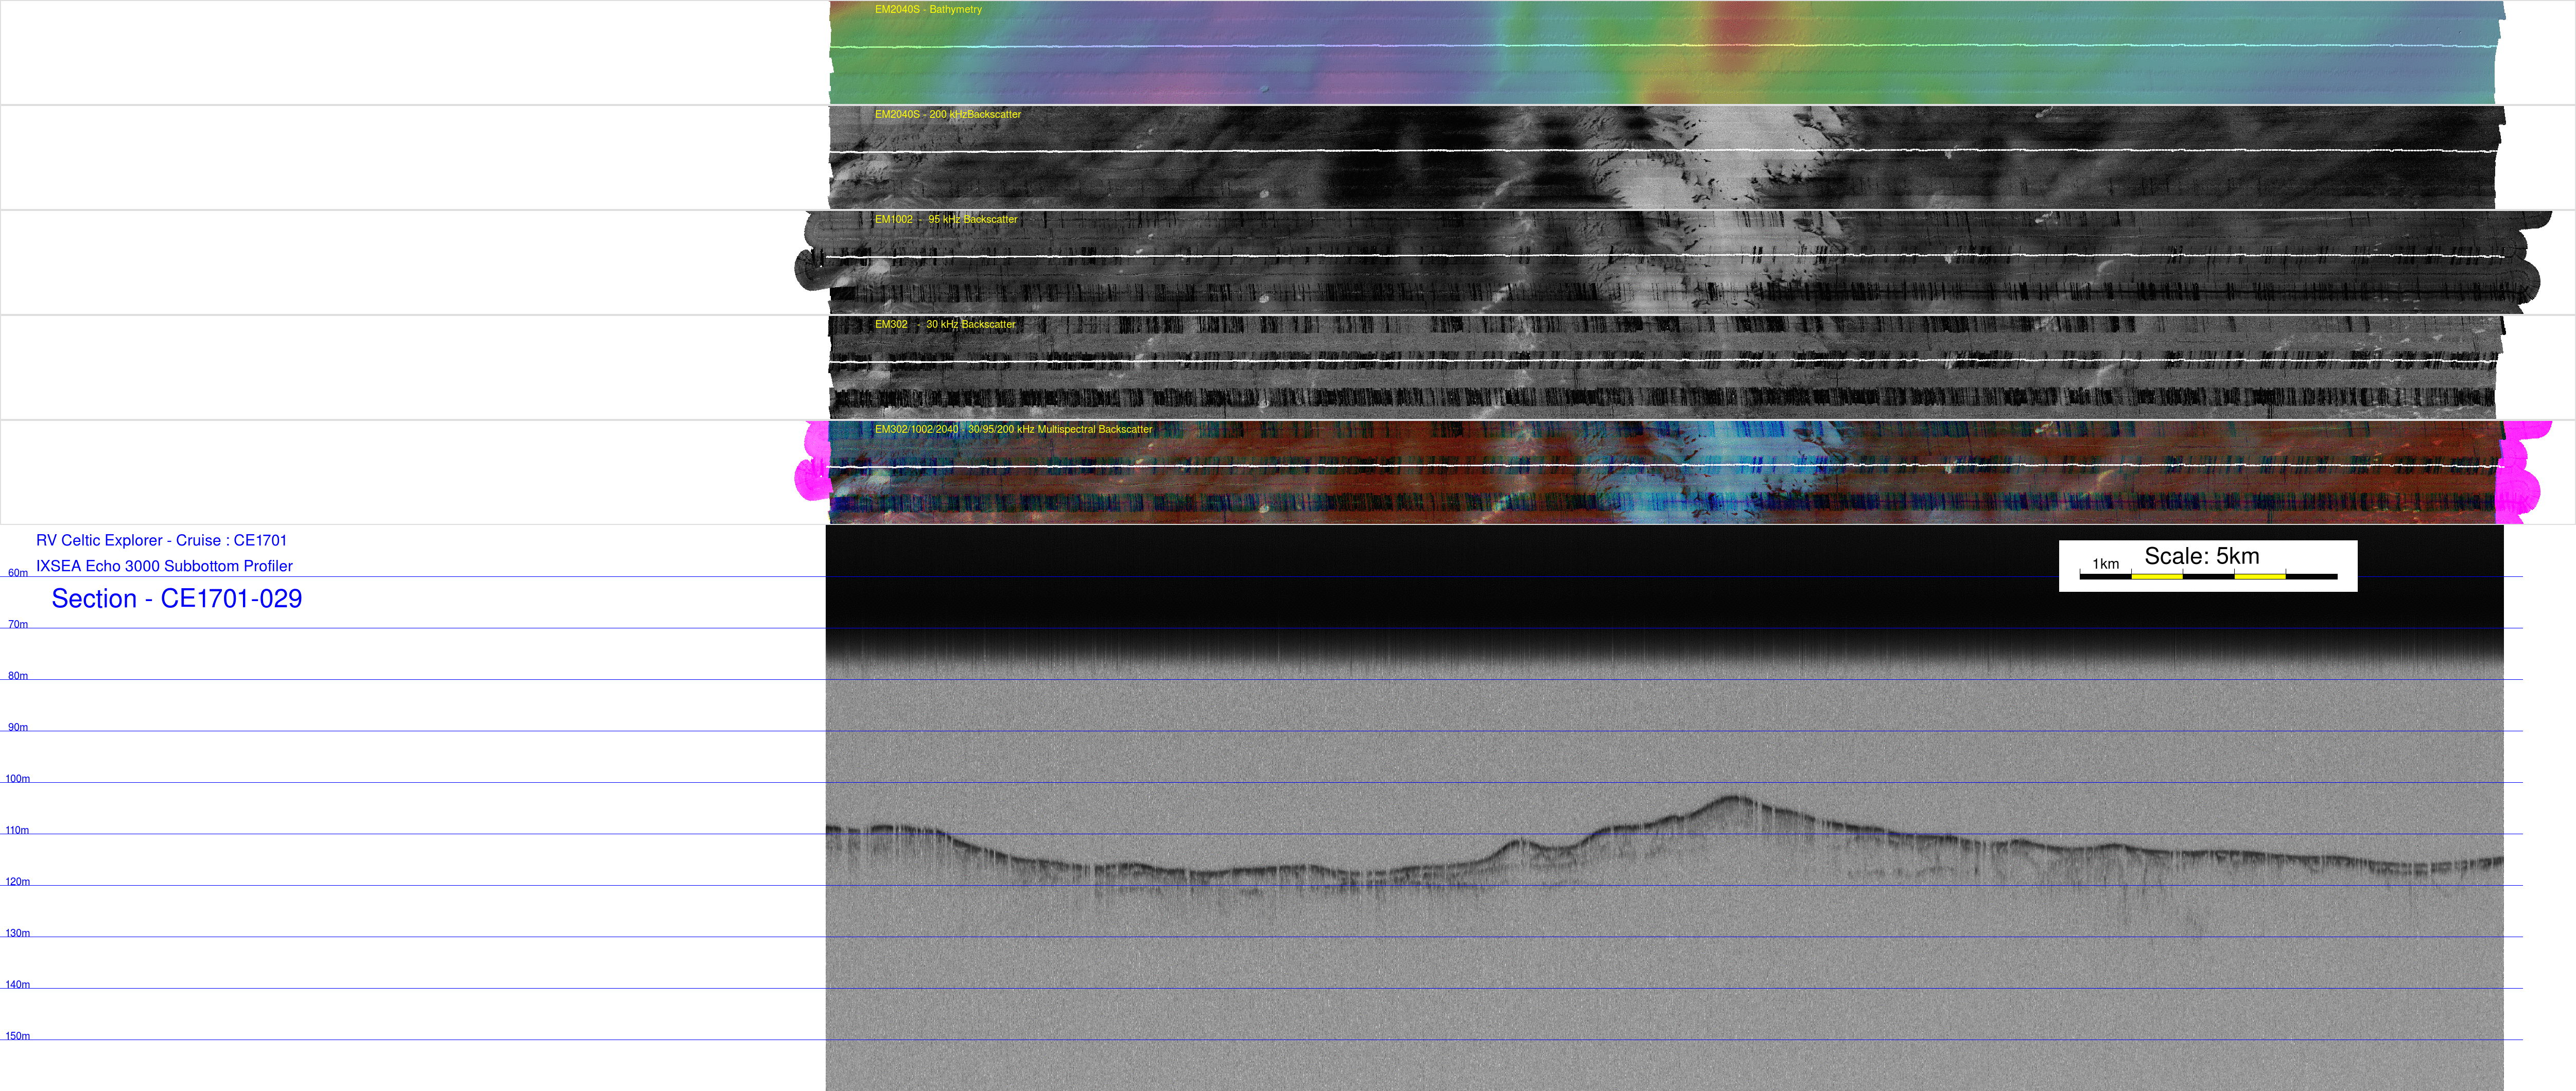This screenshot has height=1091, width=2576.
Task: Click the 100m depth marker
Action: [18, 779]
